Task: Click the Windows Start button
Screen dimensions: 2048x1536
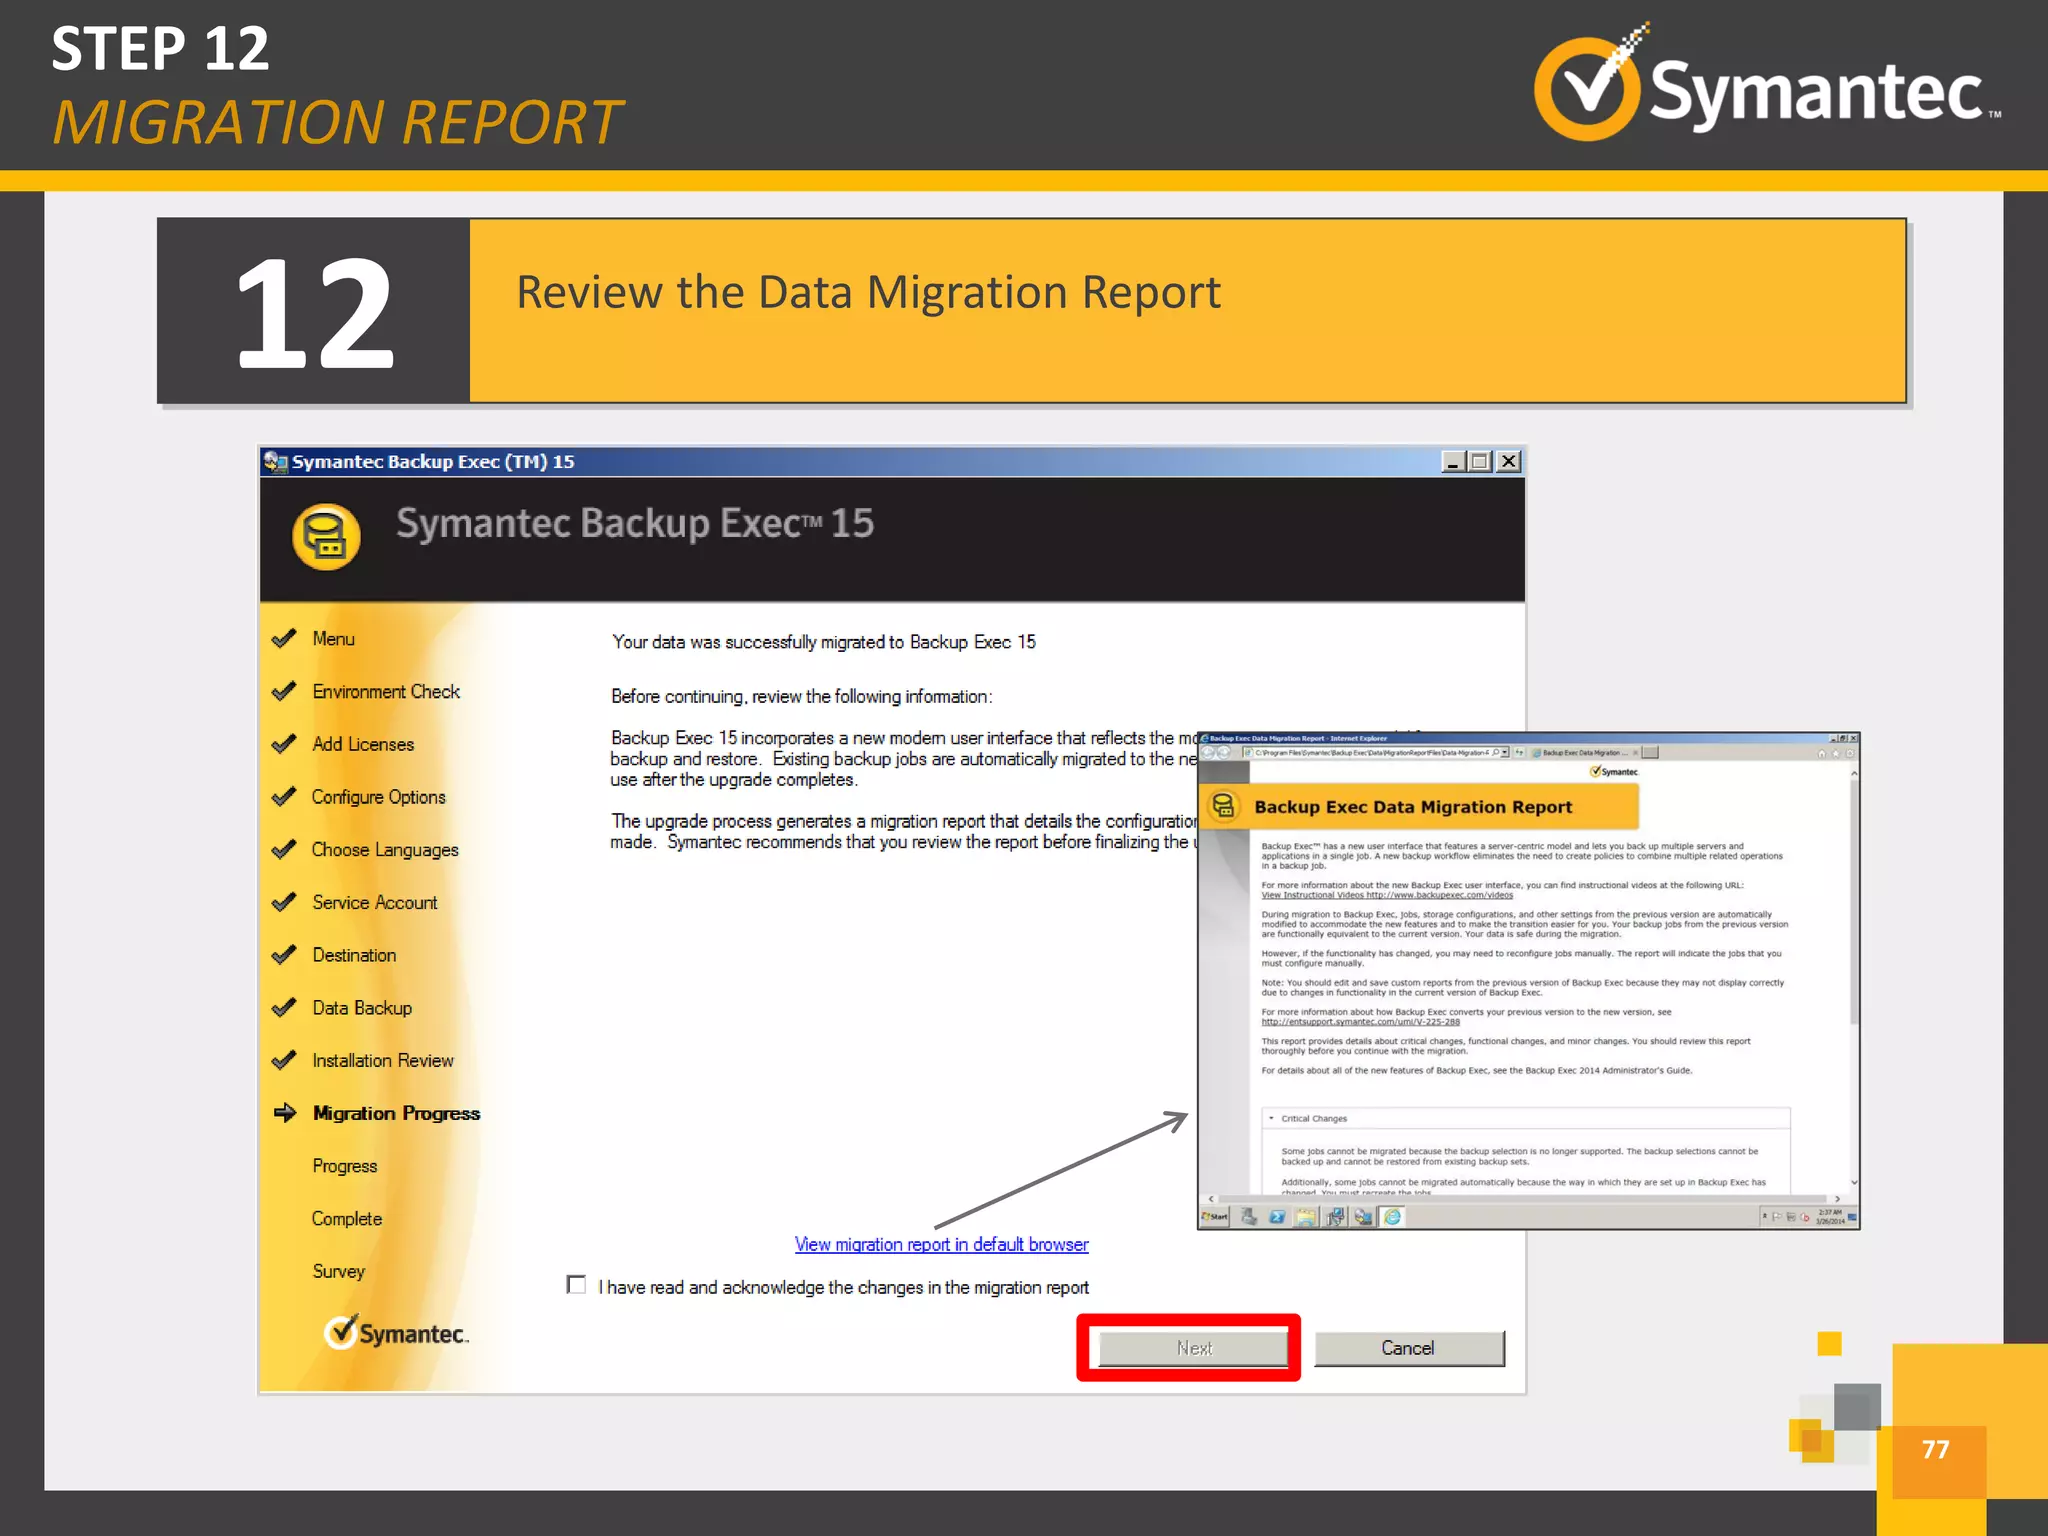Action: coord(1215,1217)
